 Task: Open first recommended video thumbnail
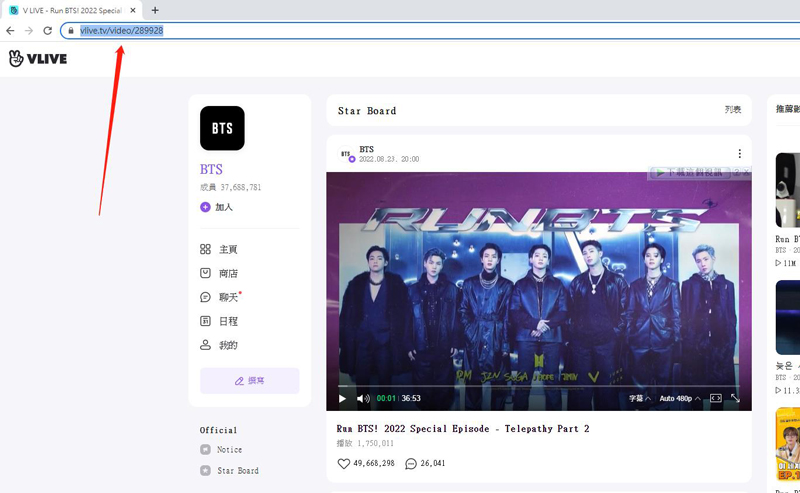coord(788,190)
